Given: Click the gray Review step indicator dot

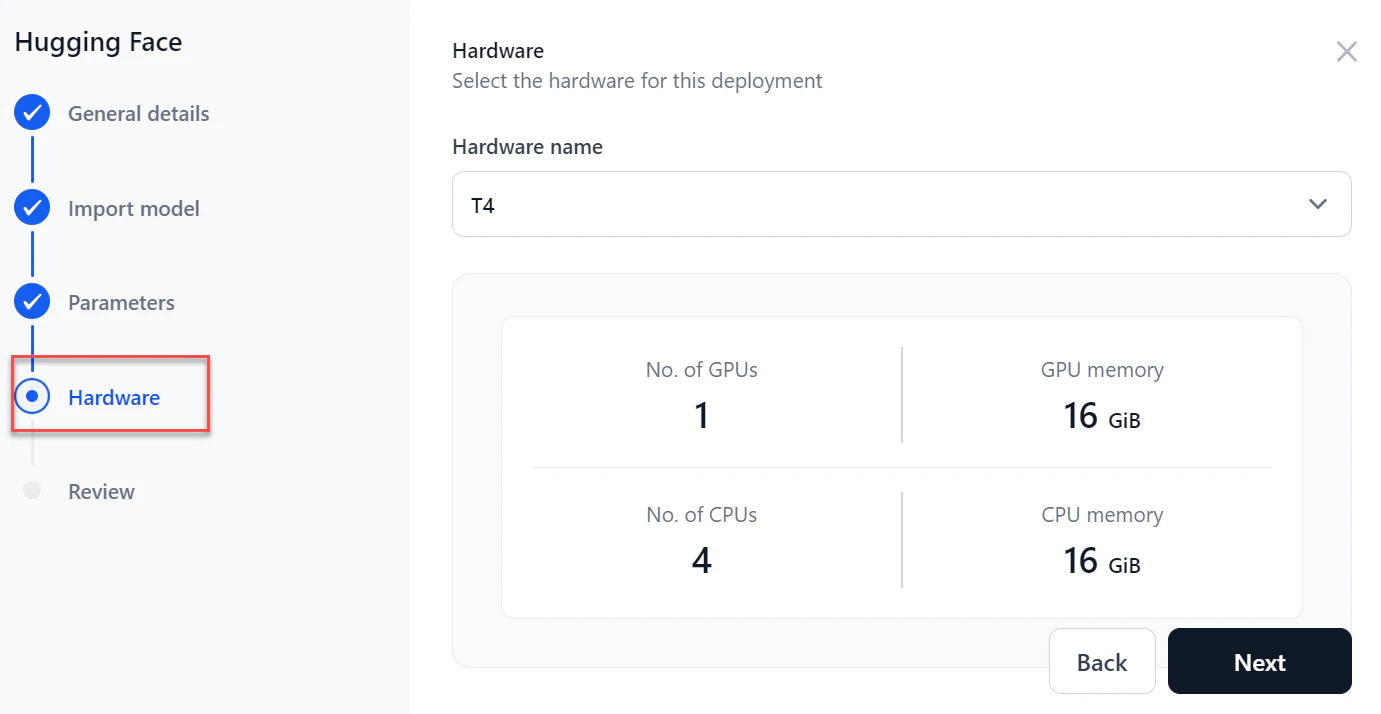Looking at the screenshot, I should 31,490.
